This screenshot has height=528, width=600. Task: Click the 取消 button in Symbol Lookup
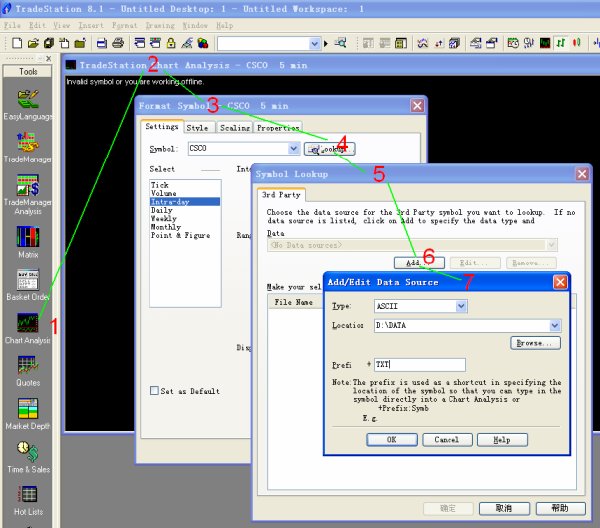(504, 508)
